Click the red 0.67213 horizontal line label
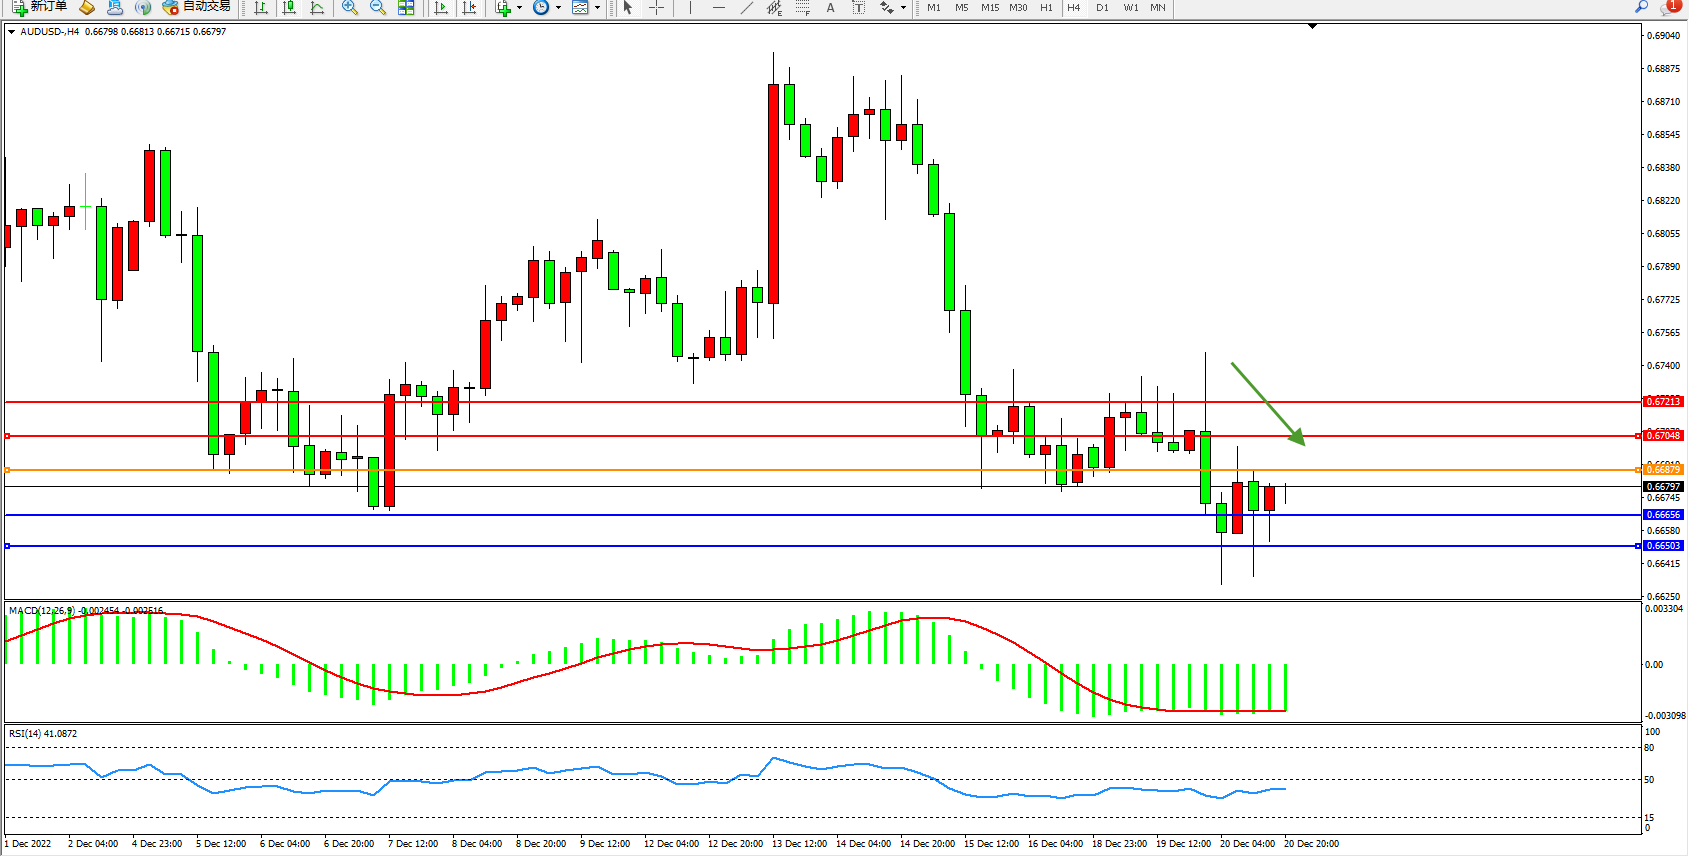The height and width of the screenshot is (857, 1689). (x=1663, y=402)
